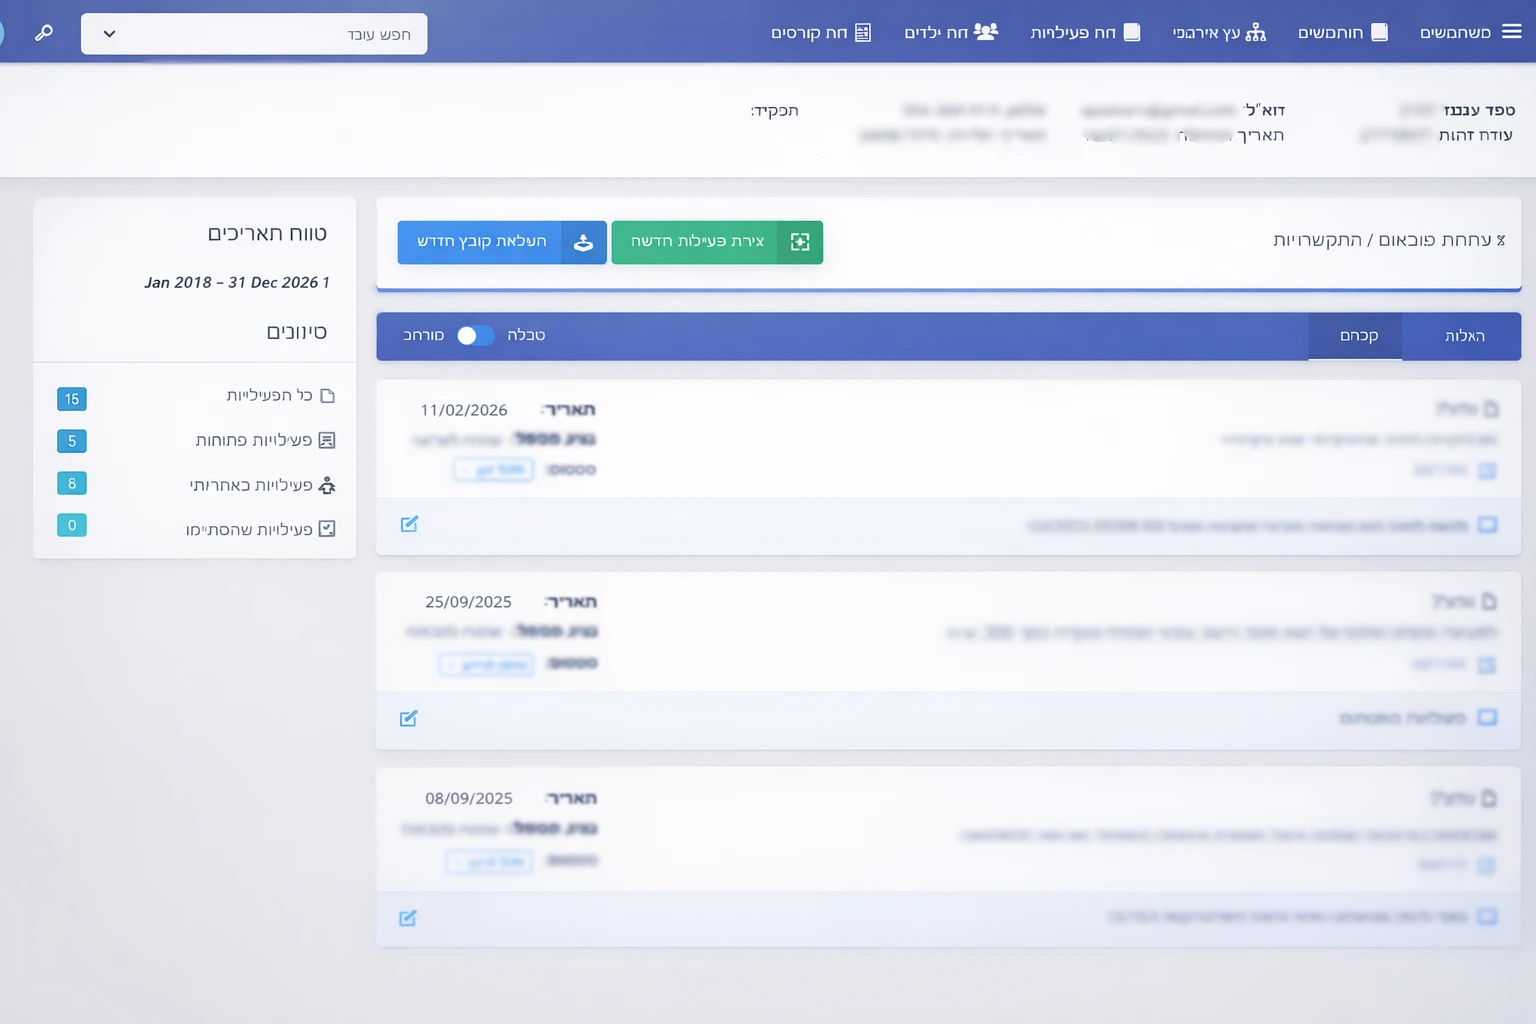Click small blue icon under 11/02/2026 card title

1488,471
